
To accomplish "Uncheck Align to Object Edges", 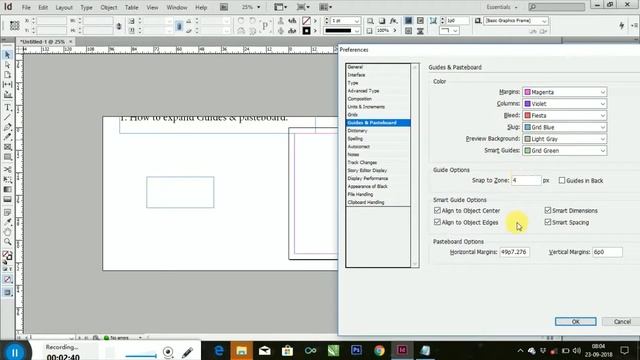I will tap(437, 222).
